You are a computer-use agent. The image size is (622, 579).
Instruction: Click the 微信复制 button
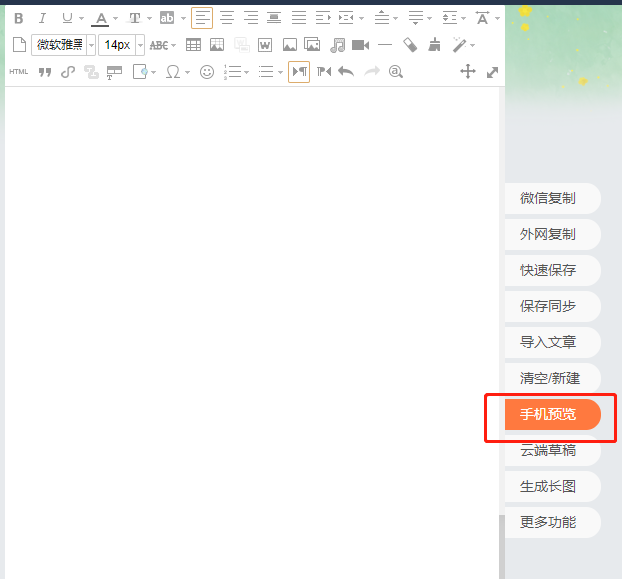point(553,198)
